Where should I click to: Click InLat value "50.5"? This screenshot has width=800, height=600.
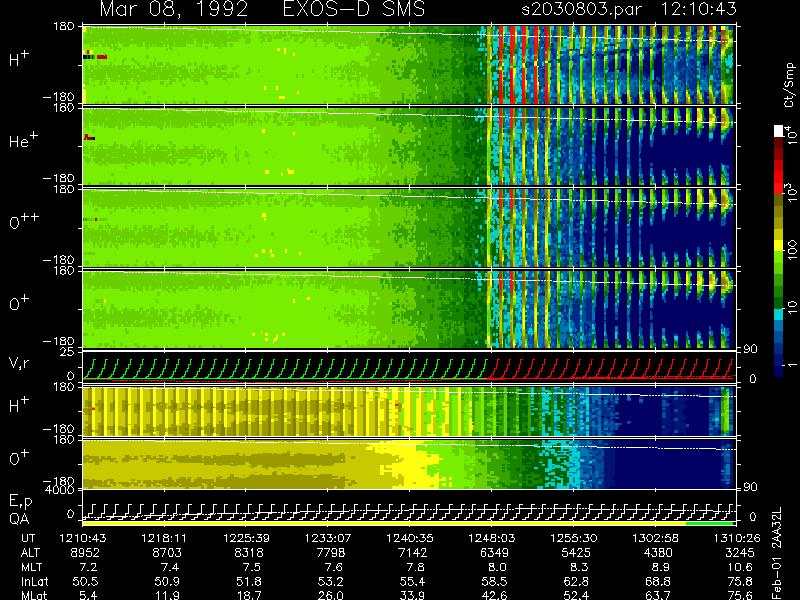pyautogui.click(x=85, y=581)
